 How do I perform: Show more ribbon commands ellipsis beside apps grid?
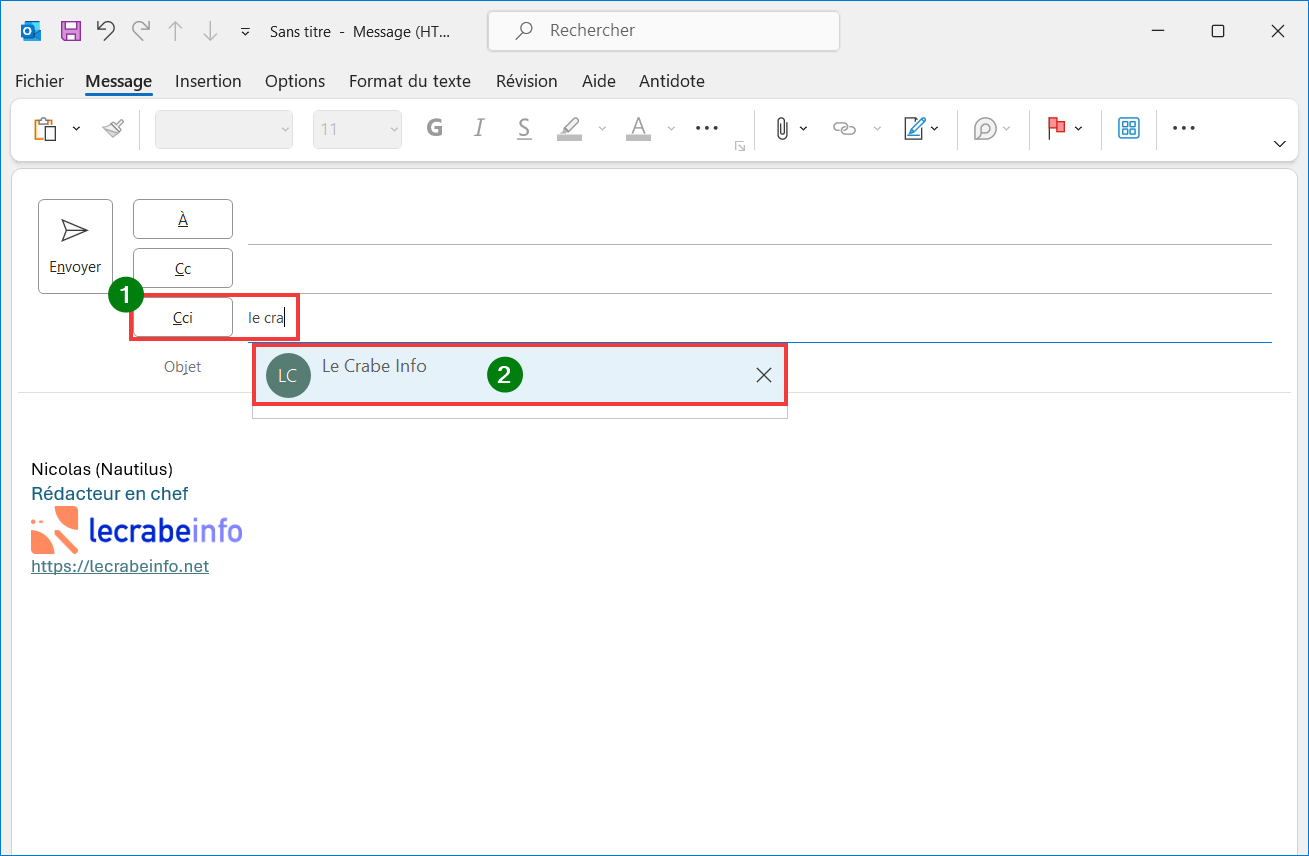coord(1184,128)
